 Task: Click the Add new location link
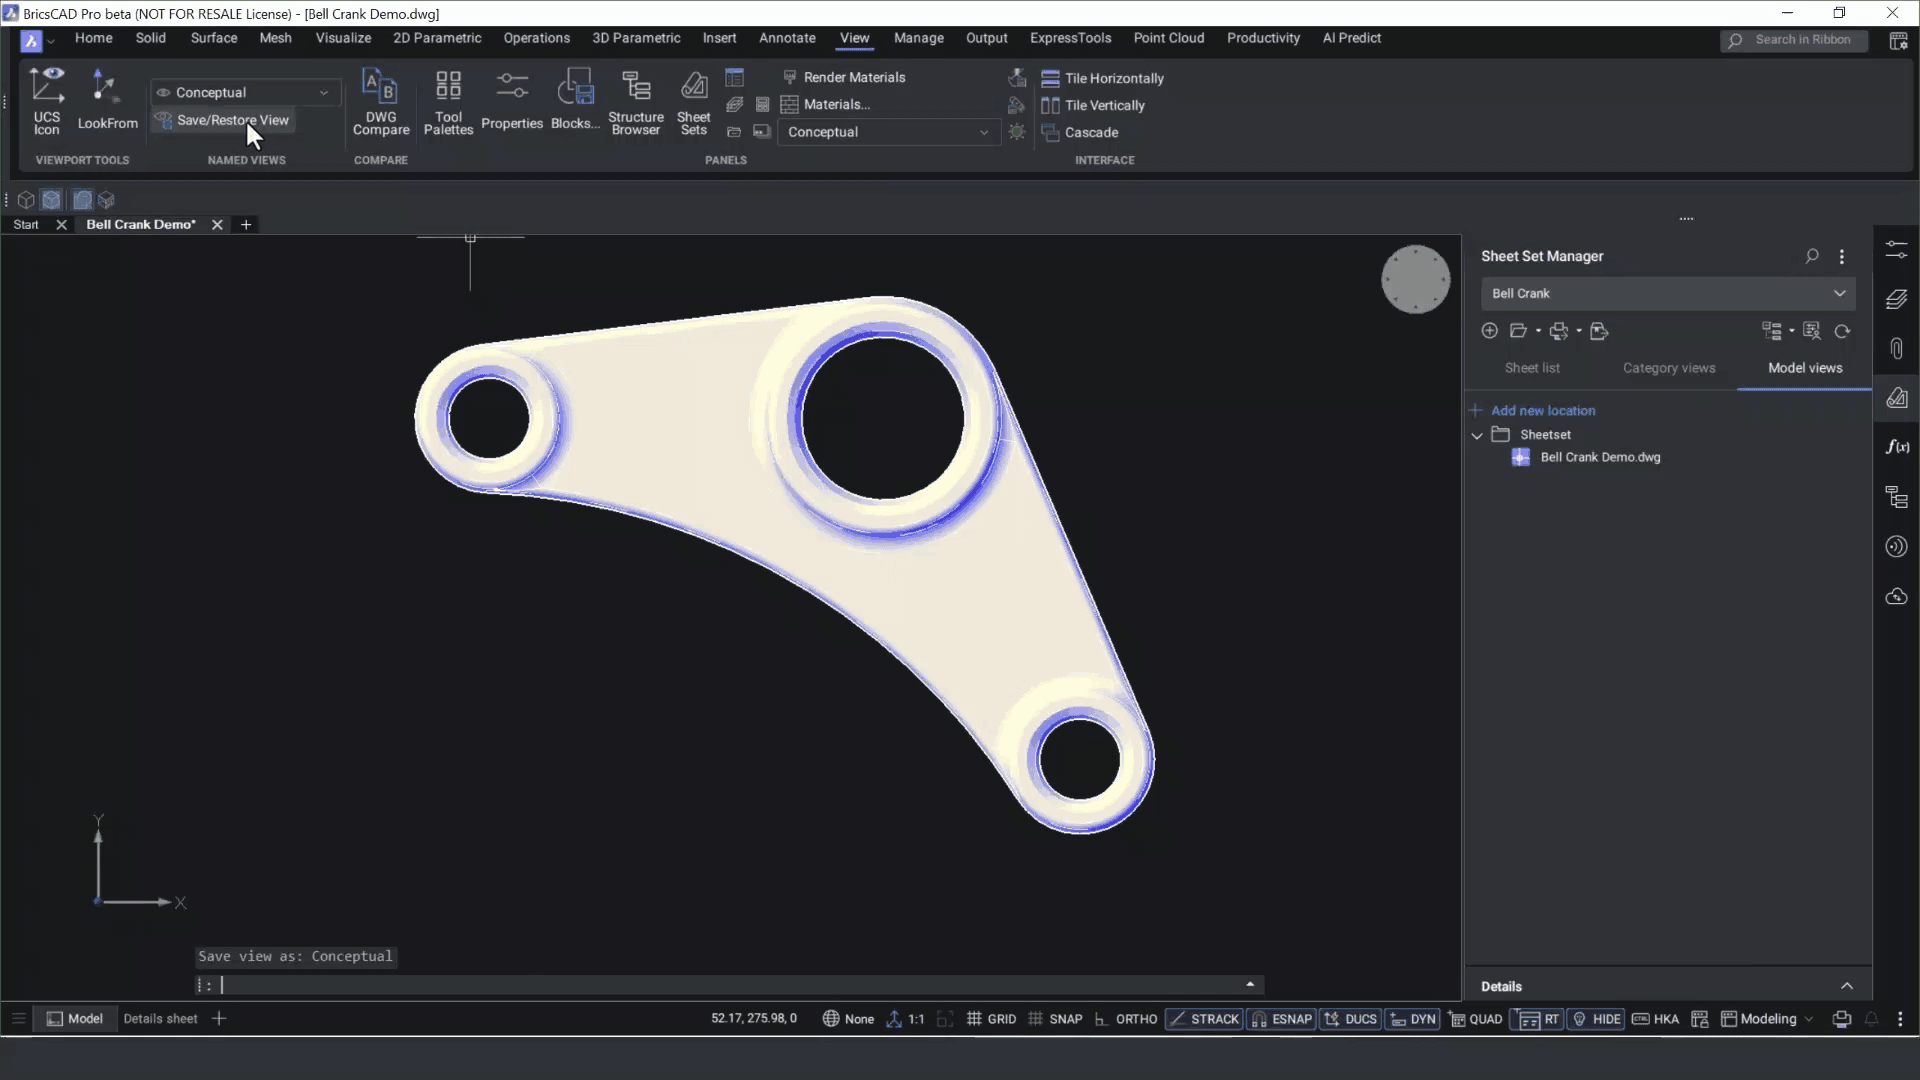coord(1542,410)
